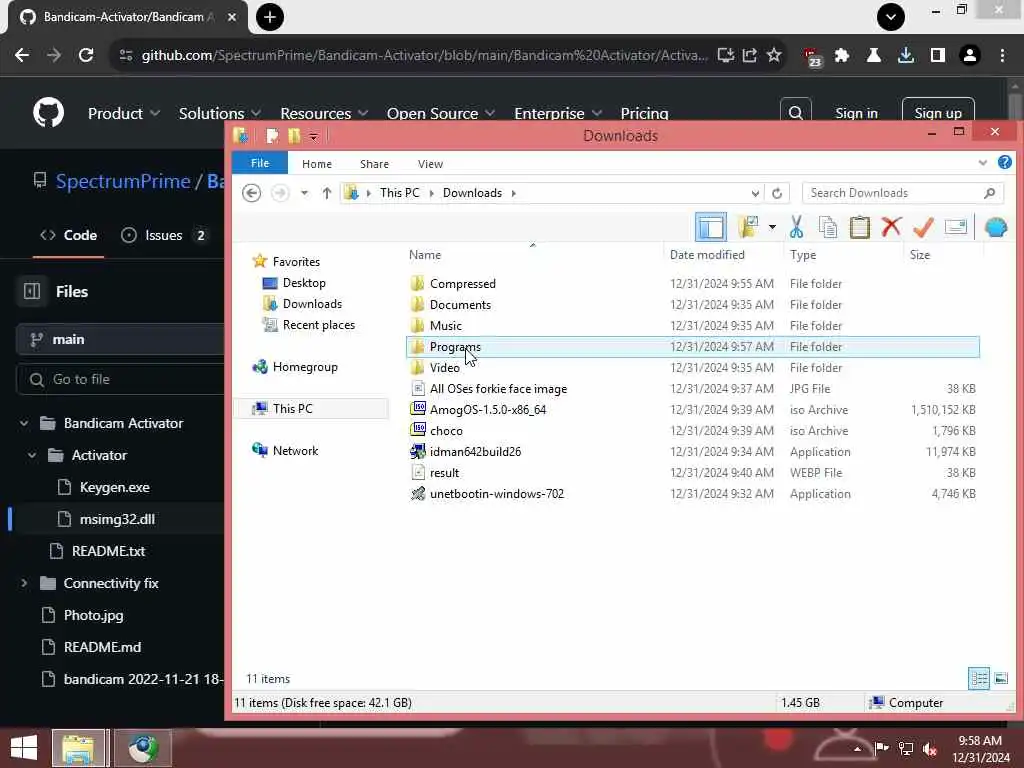The height and width of the screenshot is (768, 1024).
Task: Click the blue shell icon in toolbar
Action: pos(996,227)
